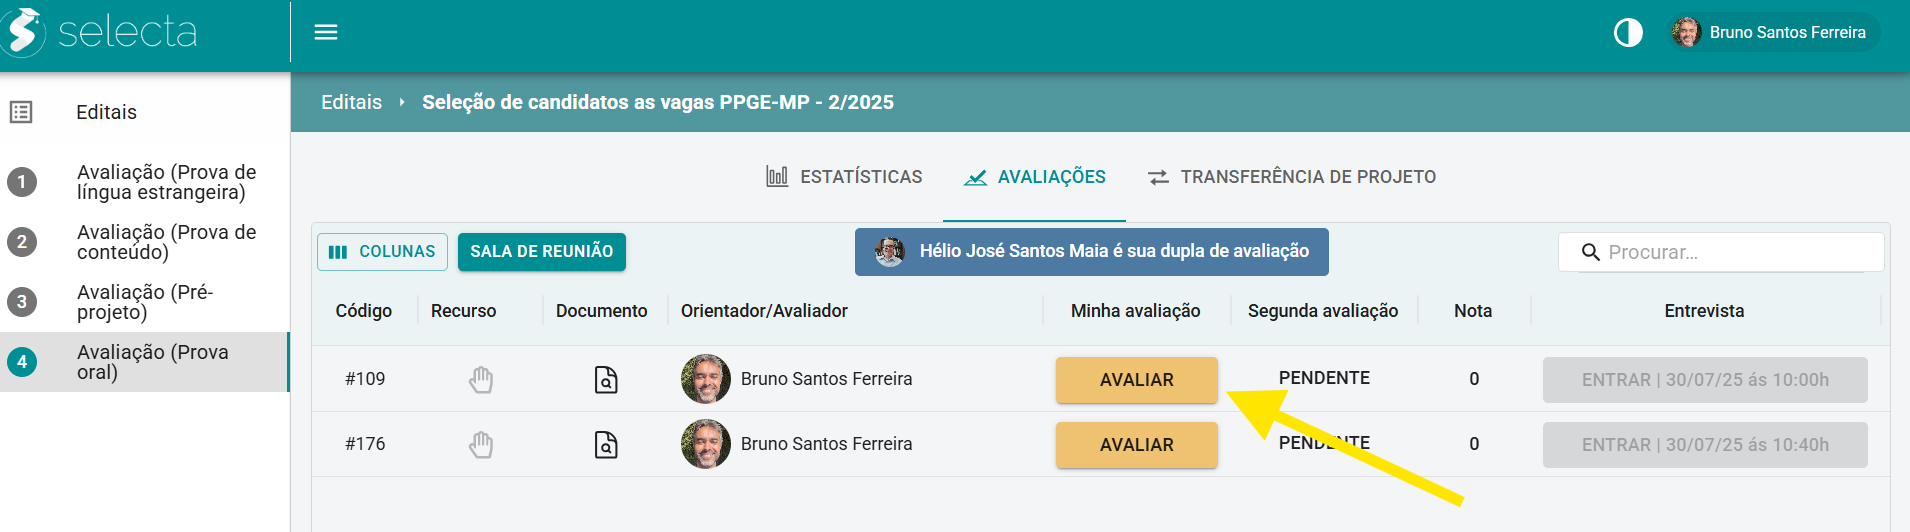Click the step 4 number circle icon
This screenshot has width=1910, height=532.
click(22, 362)
